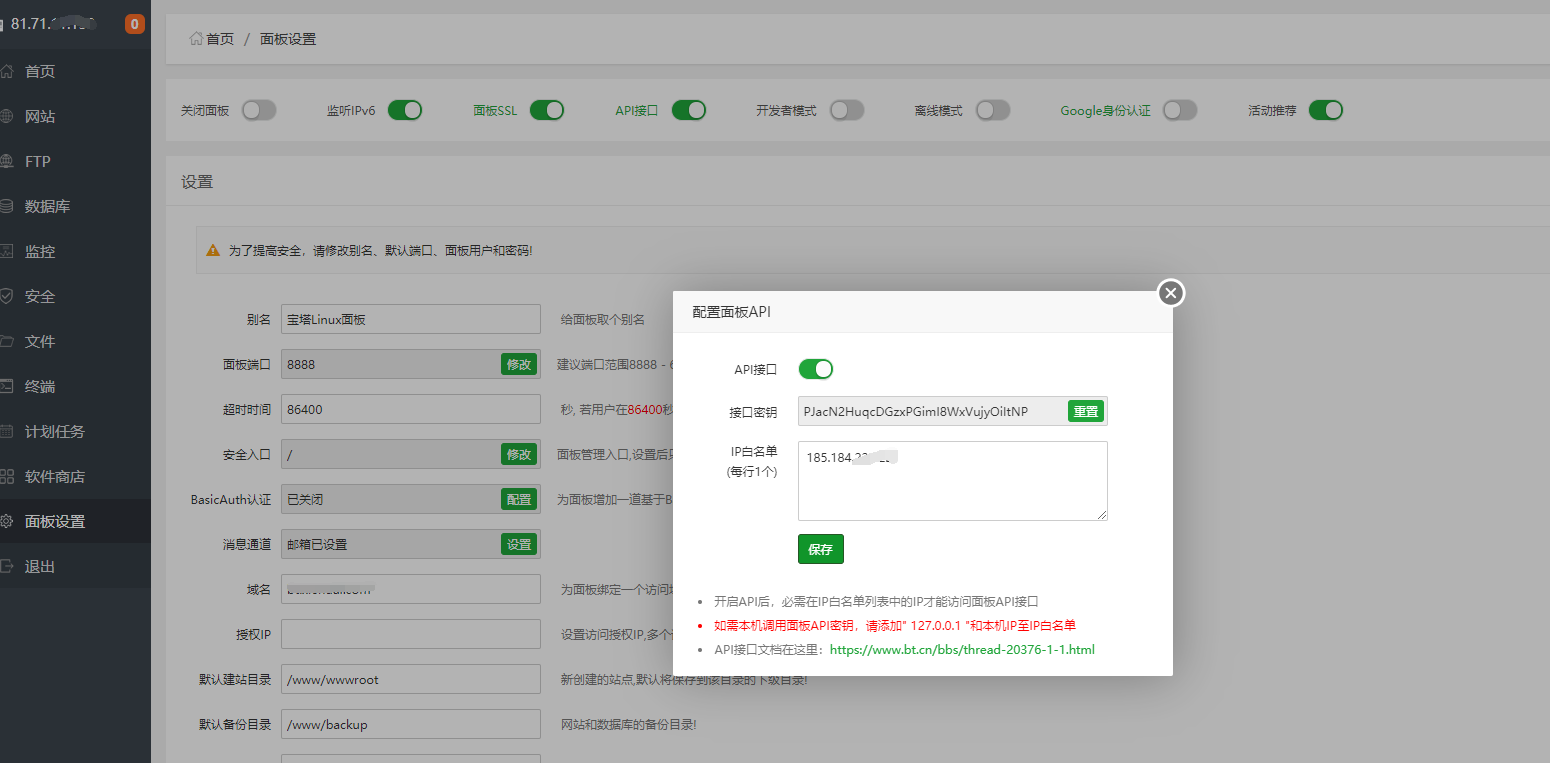Image resolution: width=1550 pixels, height=763 pixels.
Task: Click the logout icon beside 退出
Action: point(6,566)
